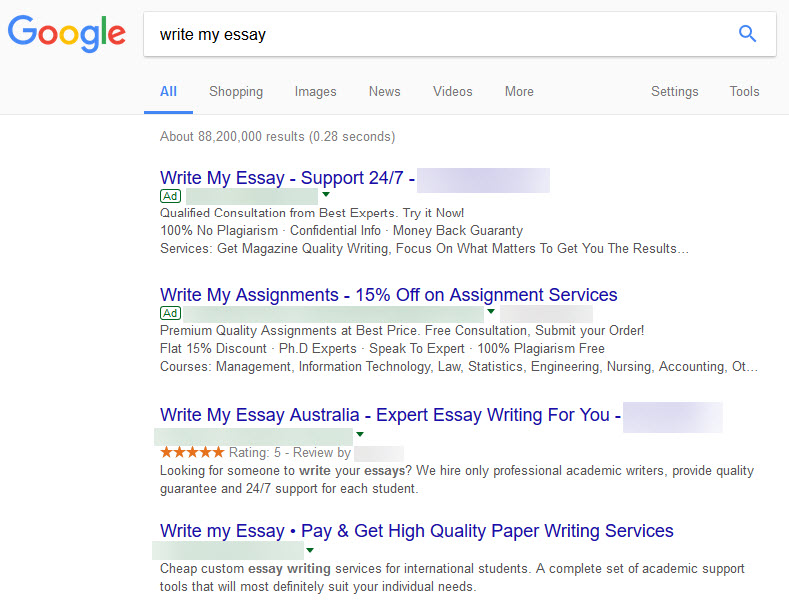
Task: Visit the Pay & Get High Quality Paper link
Action: (416, 531)
